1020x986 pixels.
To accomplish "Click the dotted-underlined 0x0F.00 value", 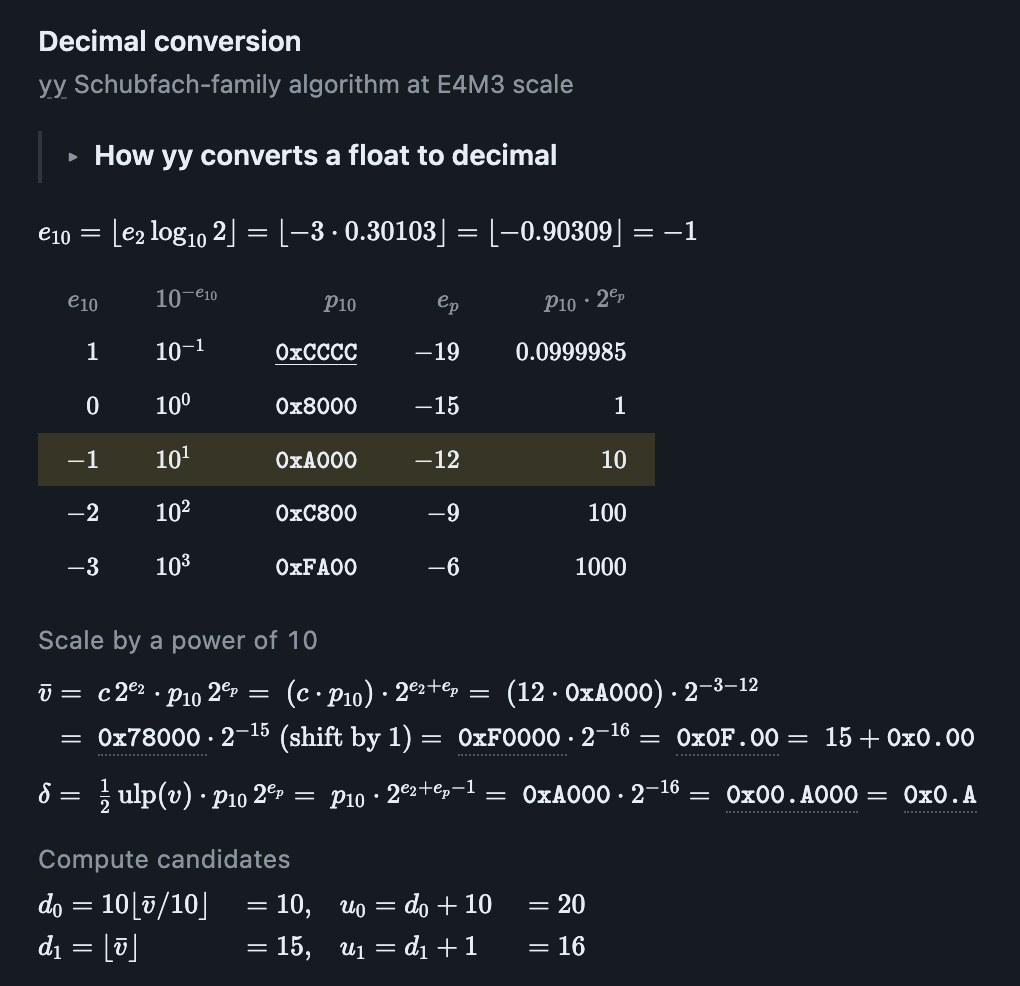I will (x=727, y=738).
